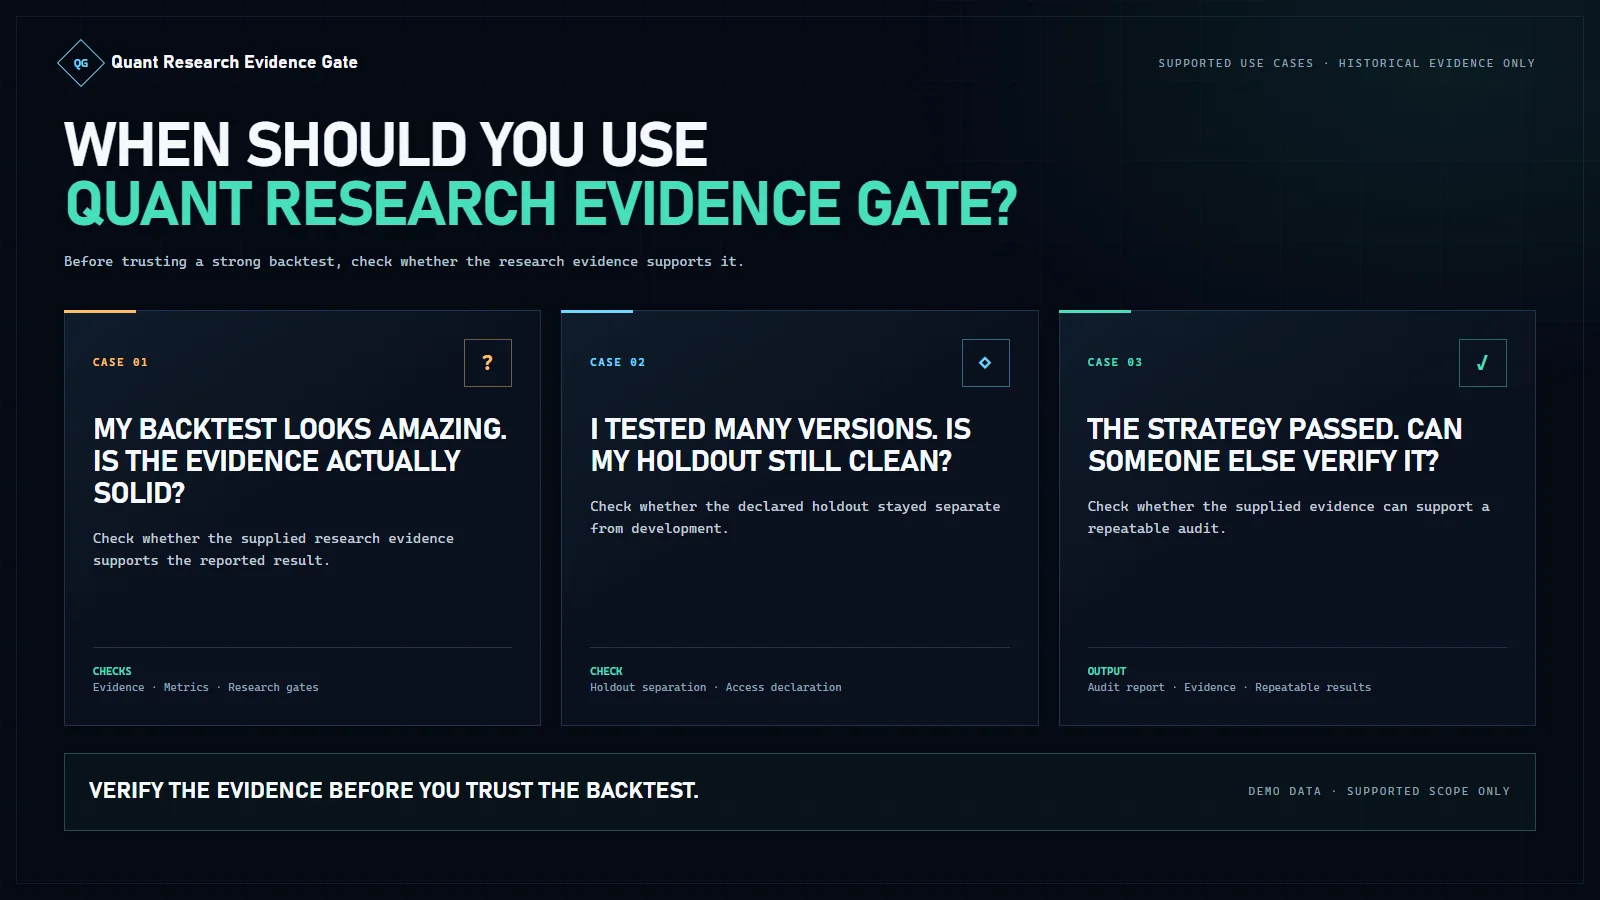
Task: Click the 'OUTPUT' label in Case 03
Action: click(1107, 671)
